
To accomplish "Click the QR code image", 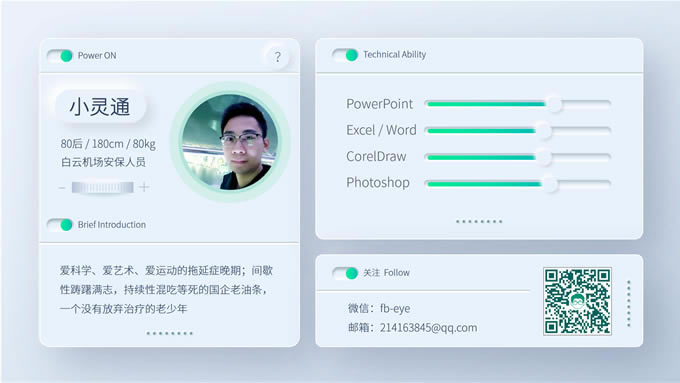I will (x=577, y=301).
